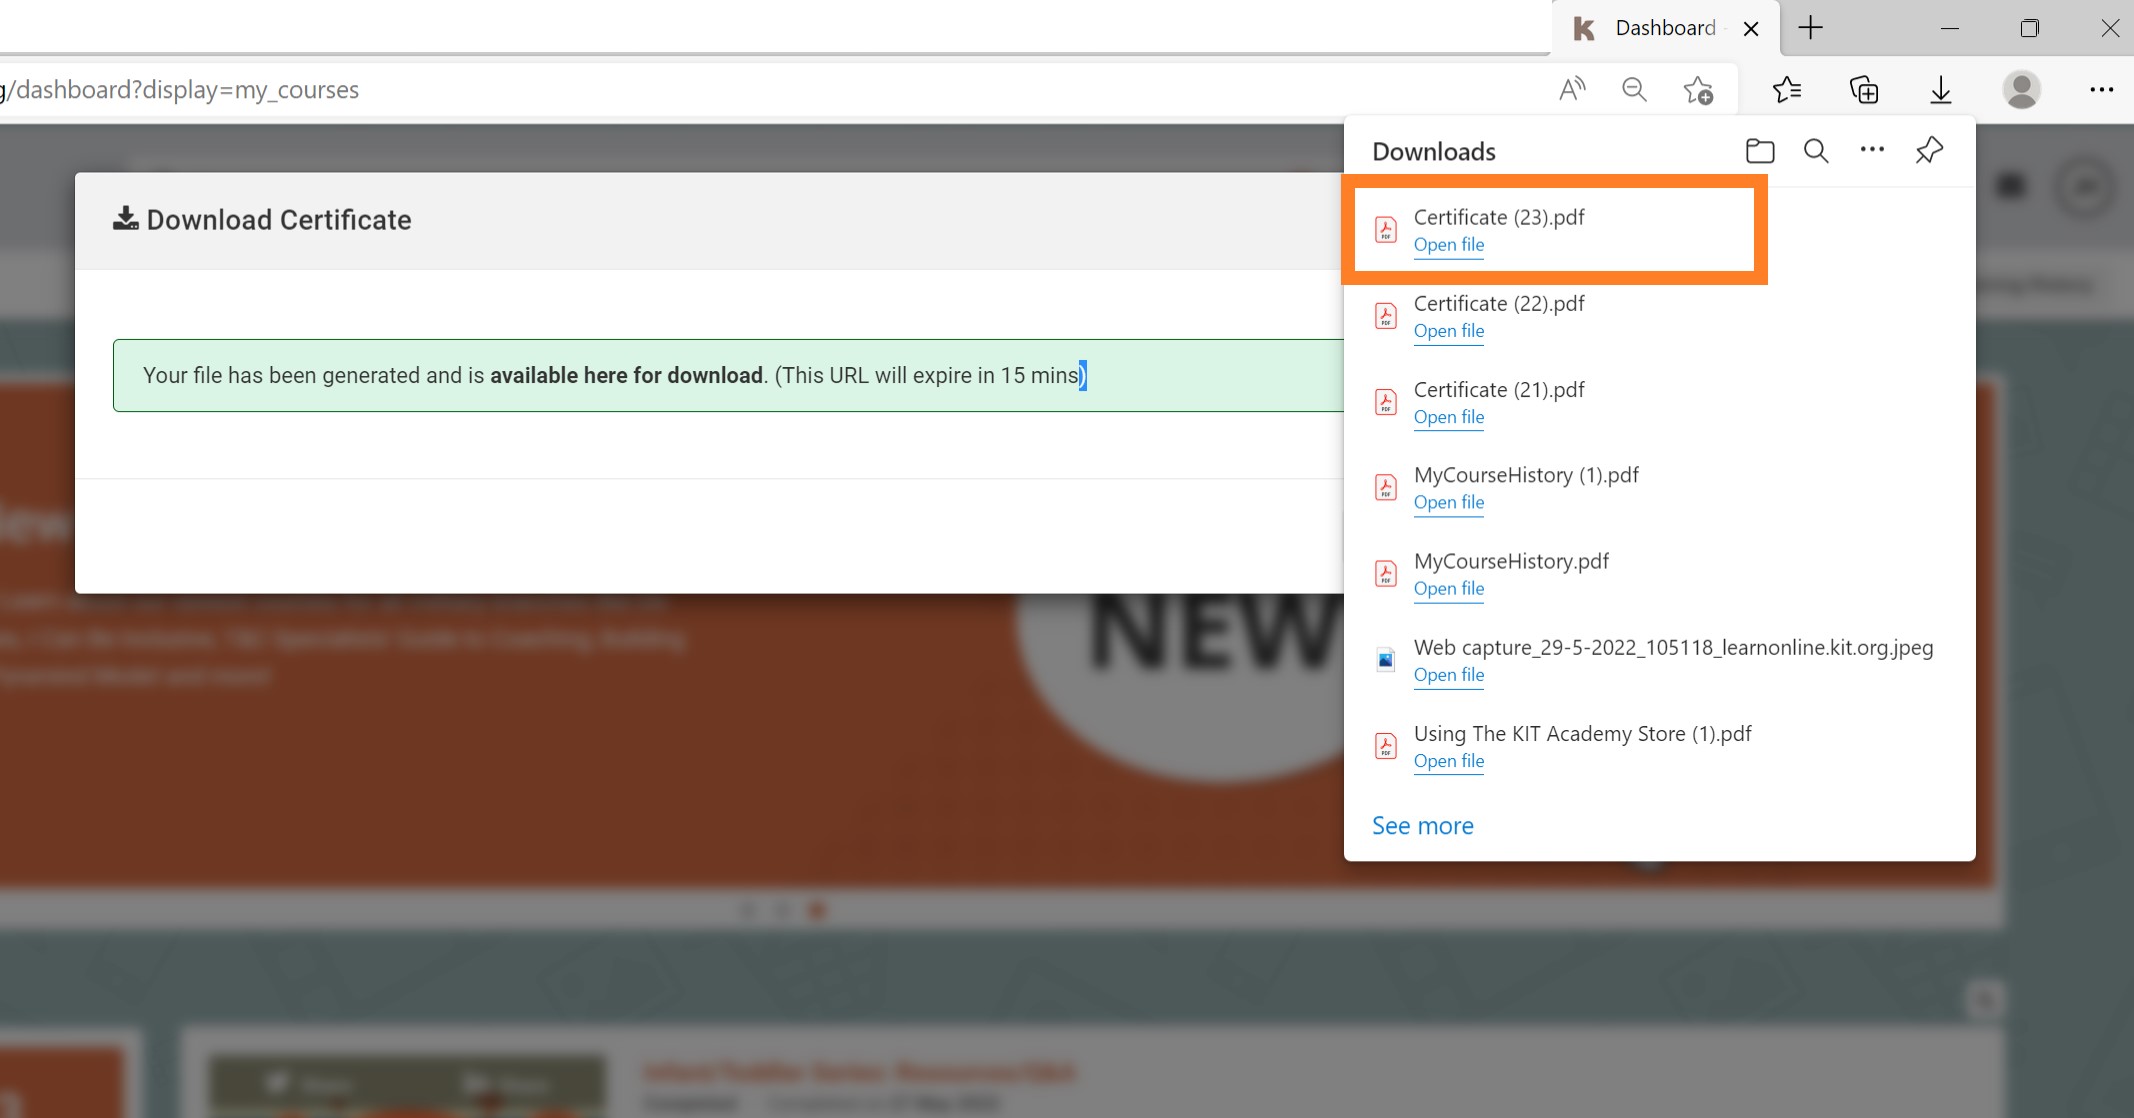Viewport: 2134px width, 1118px height.
Task: Click PDF icon of Certificate (22).pdf
Action: [1386, 316]
